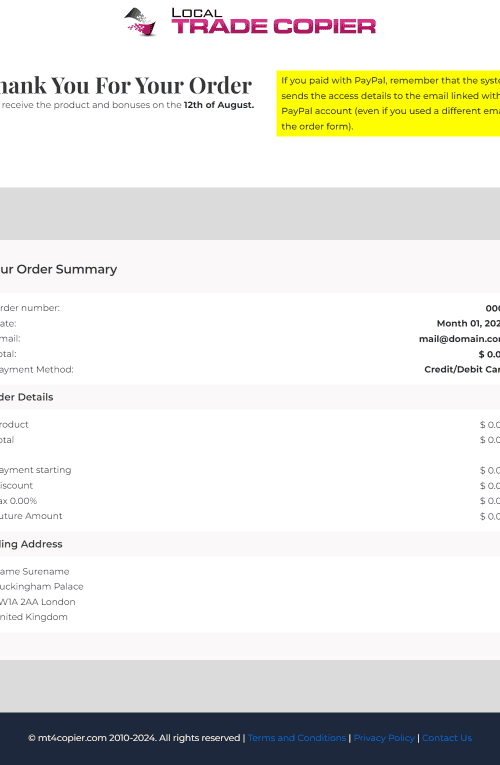This screenshot has width=500, height=765.
Task: Click the Credit/Debit Card payment method value
Action: [x=462, y=369]
